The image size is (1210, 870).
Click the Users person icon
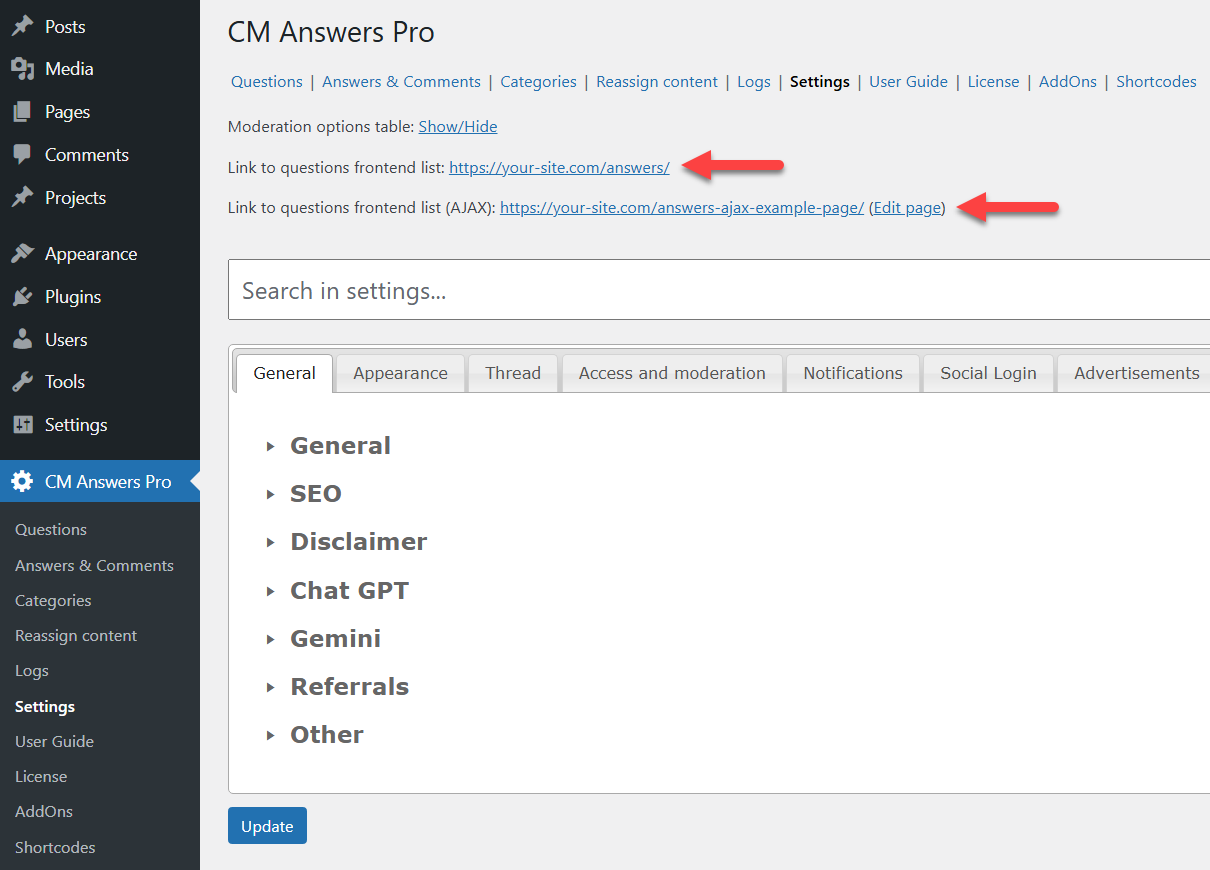click(x=22, y=340)
